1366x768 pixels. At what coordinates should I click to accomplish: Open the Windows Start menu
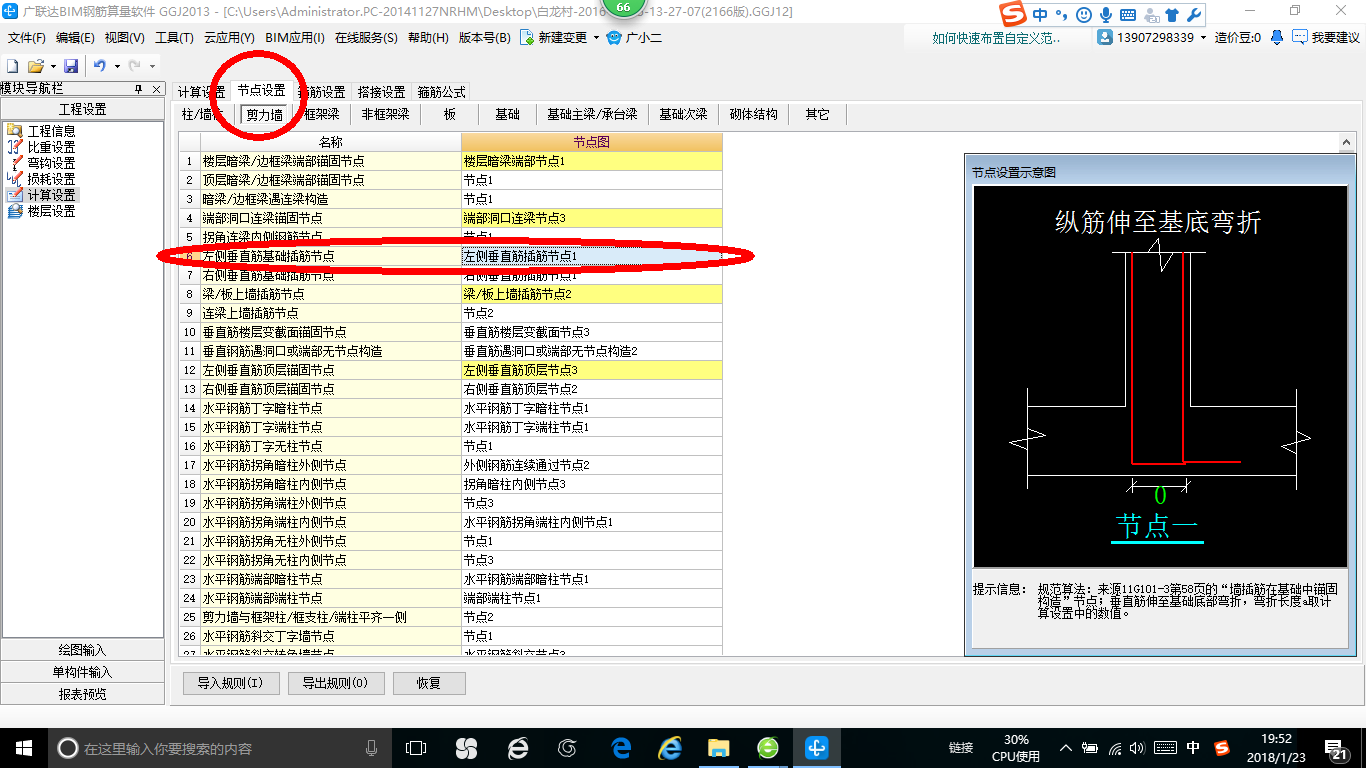coord(24,747)
